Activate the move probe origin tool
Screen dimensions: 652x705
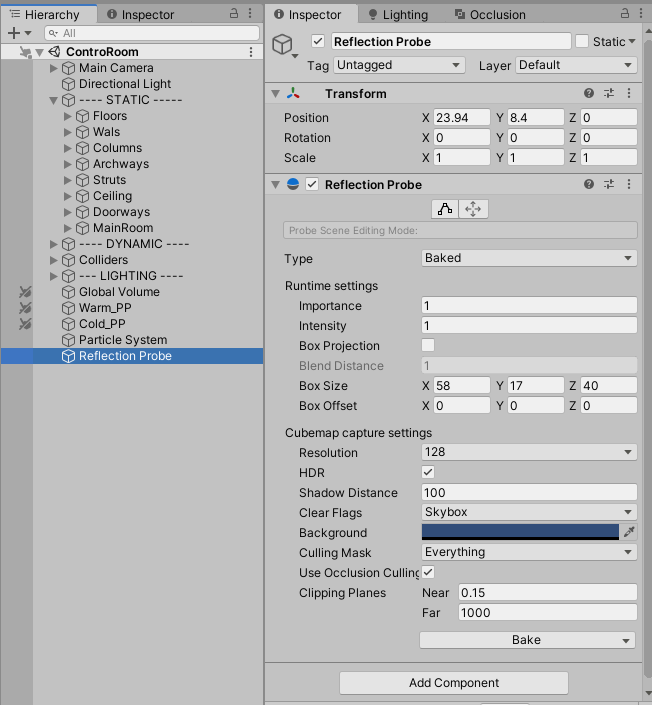click(473, 209)
